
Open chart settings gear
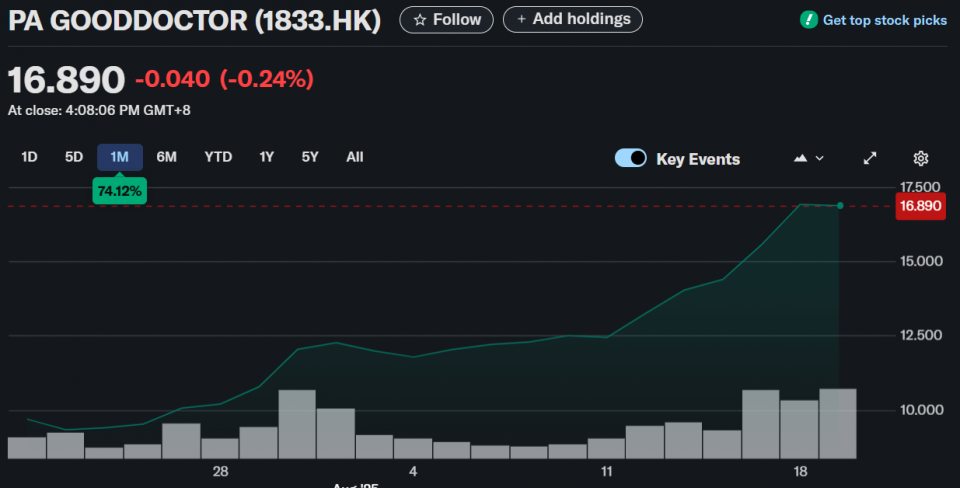click(921, 159)
